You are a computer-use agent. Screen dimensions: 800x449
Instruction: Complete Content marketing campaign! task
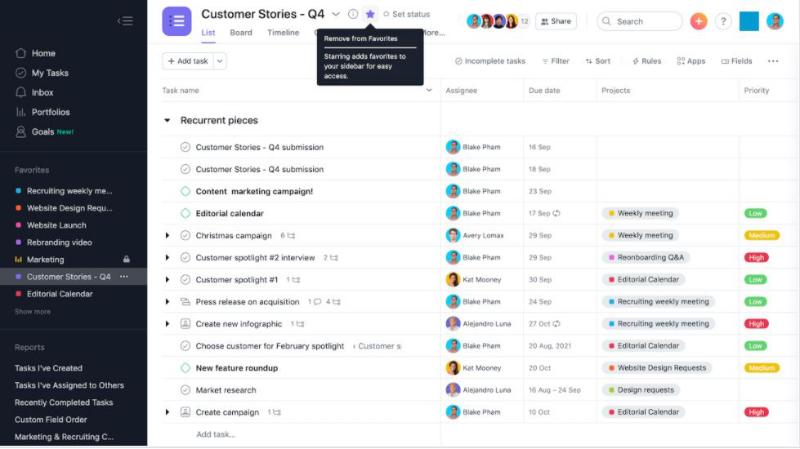pos(185,191)
